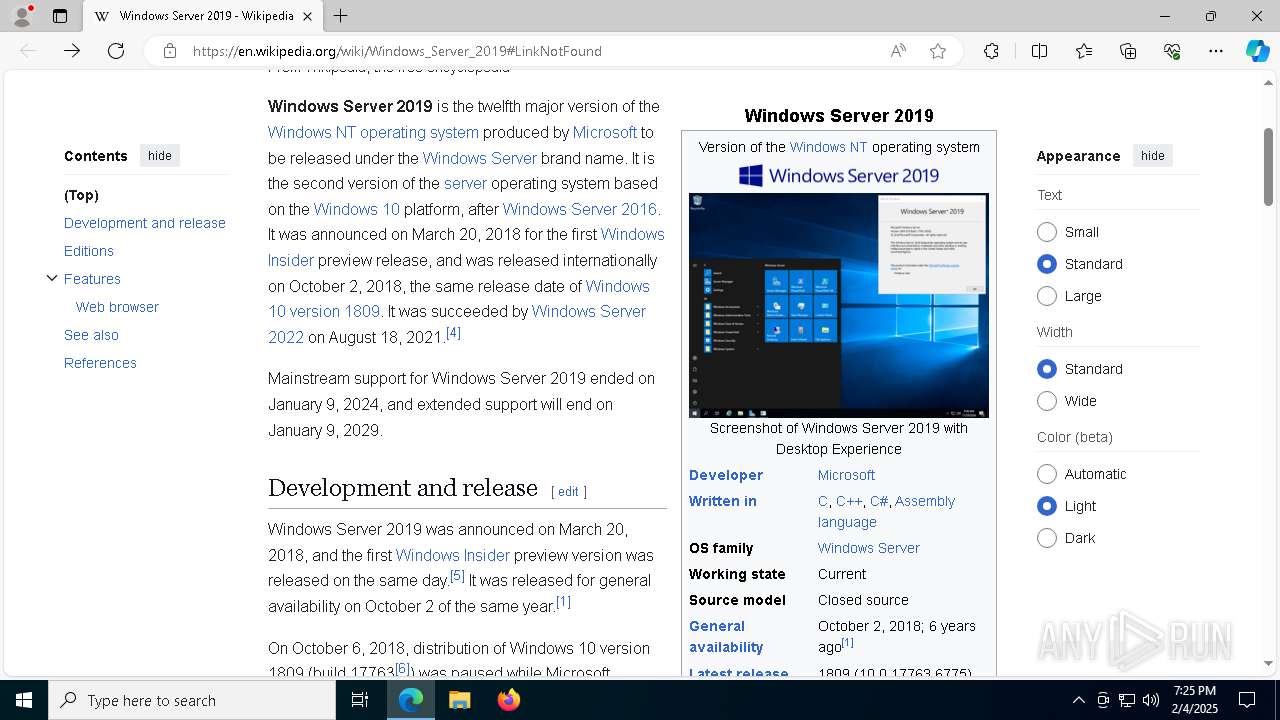Open the notifications action center
The image size is (1280, 720).
[x=1247, y=700]
